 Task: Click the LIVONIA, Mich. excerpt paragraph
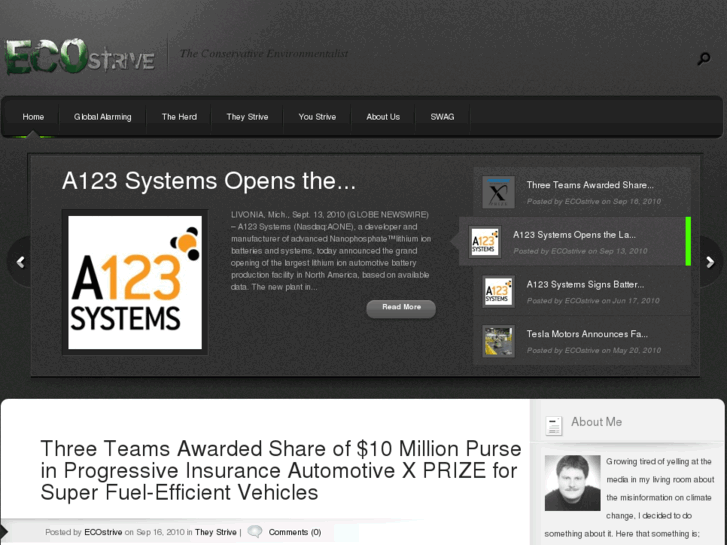[x=331, y=251]
